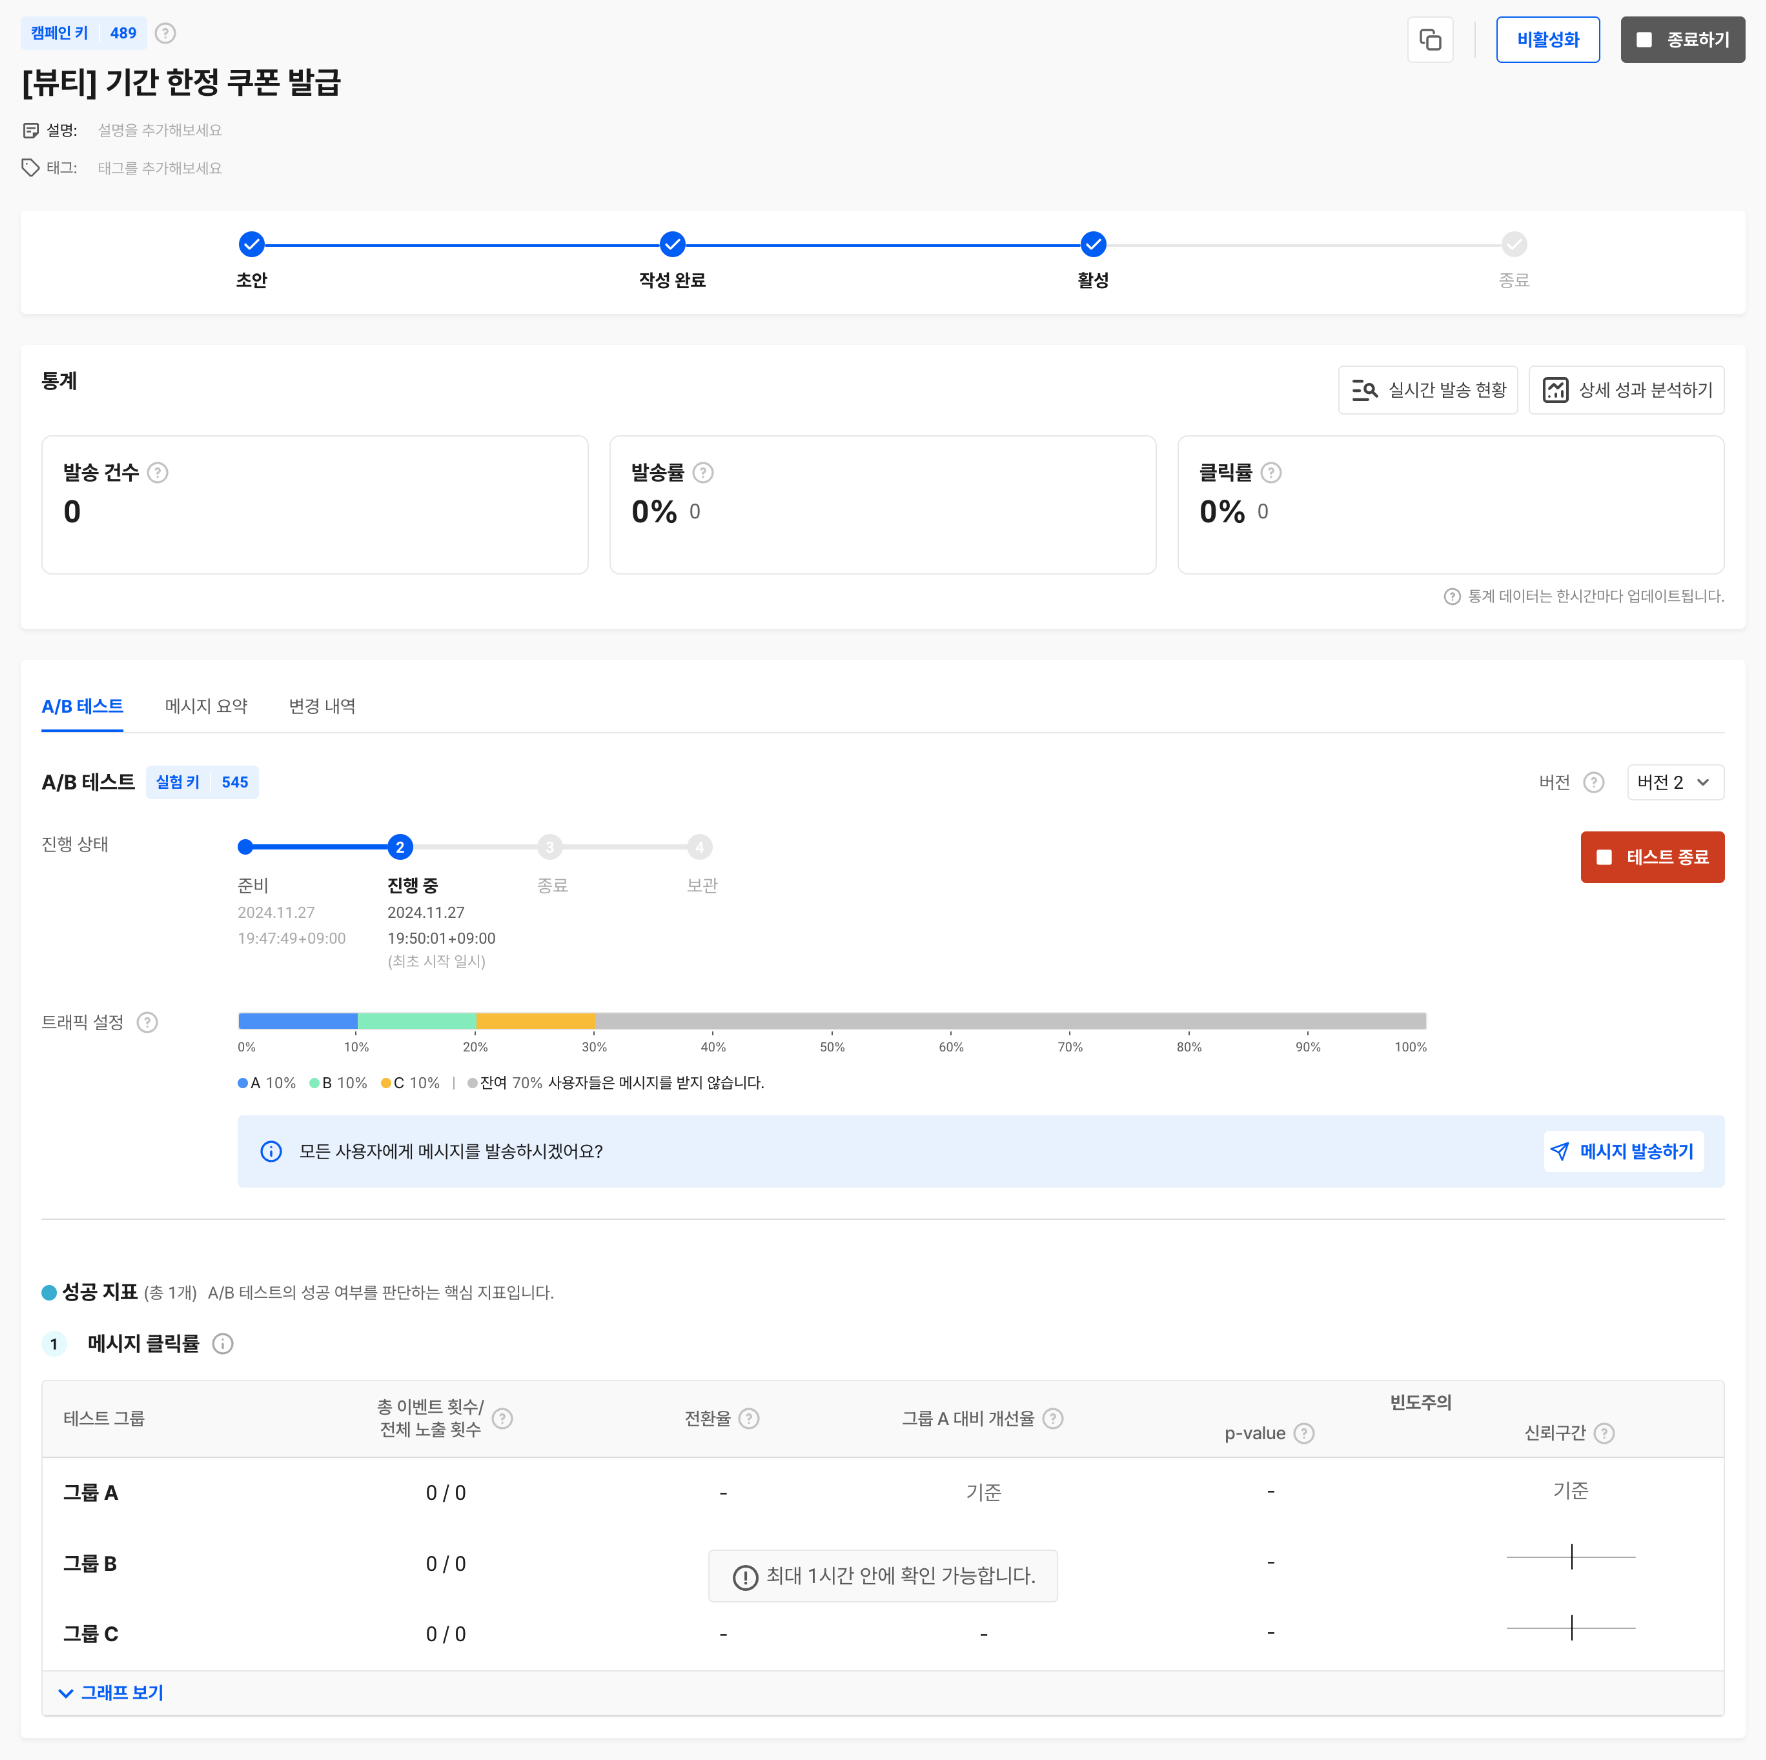The width and height of the screenshot is (1766, 1760).
Task: Click the 캠페인 키 489 badge
Action: coord(84,33)
